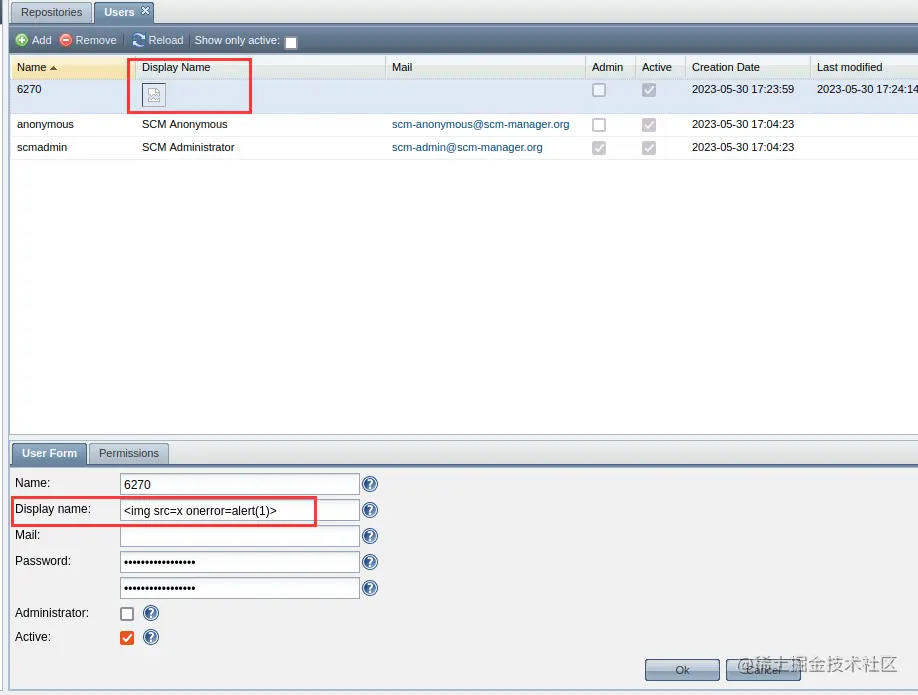Image resolution: width=918 pixels, height=695 pixels.
Task: Click the Remove button label
Action: point(96,40)
